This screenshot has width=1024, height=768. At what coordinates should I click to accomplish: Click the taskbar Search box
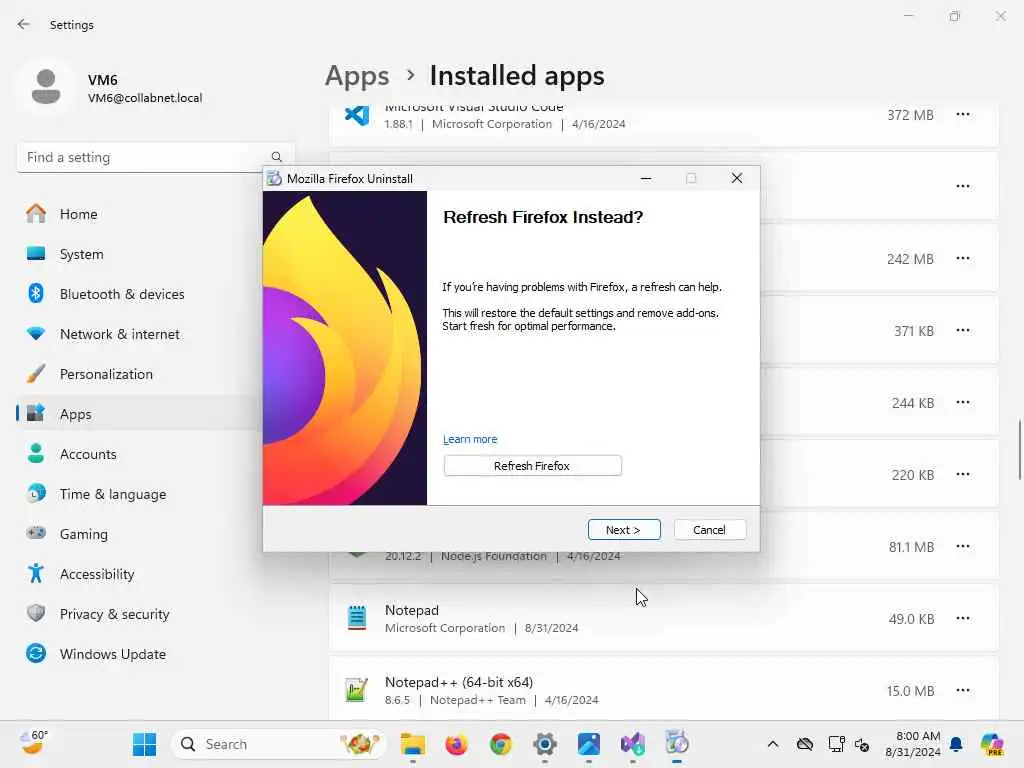coord(279,744)
